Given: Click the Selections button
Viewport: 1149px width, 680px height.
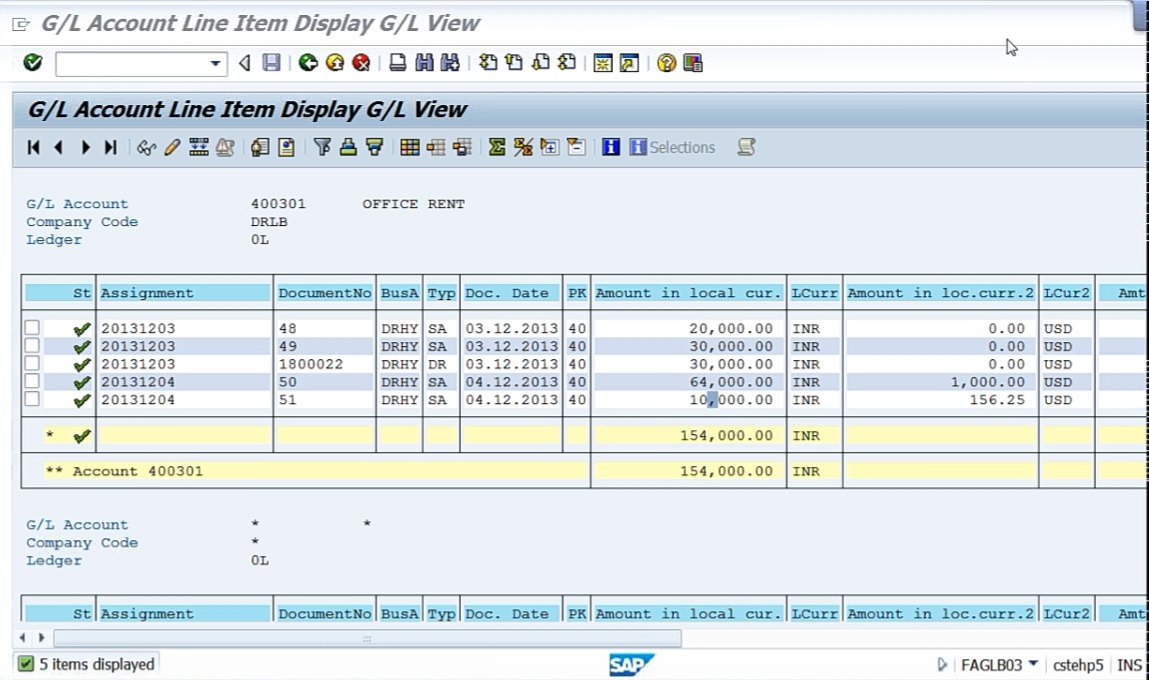Looking at the screenshot, I should pyautogui.click(x=672, y=147).
